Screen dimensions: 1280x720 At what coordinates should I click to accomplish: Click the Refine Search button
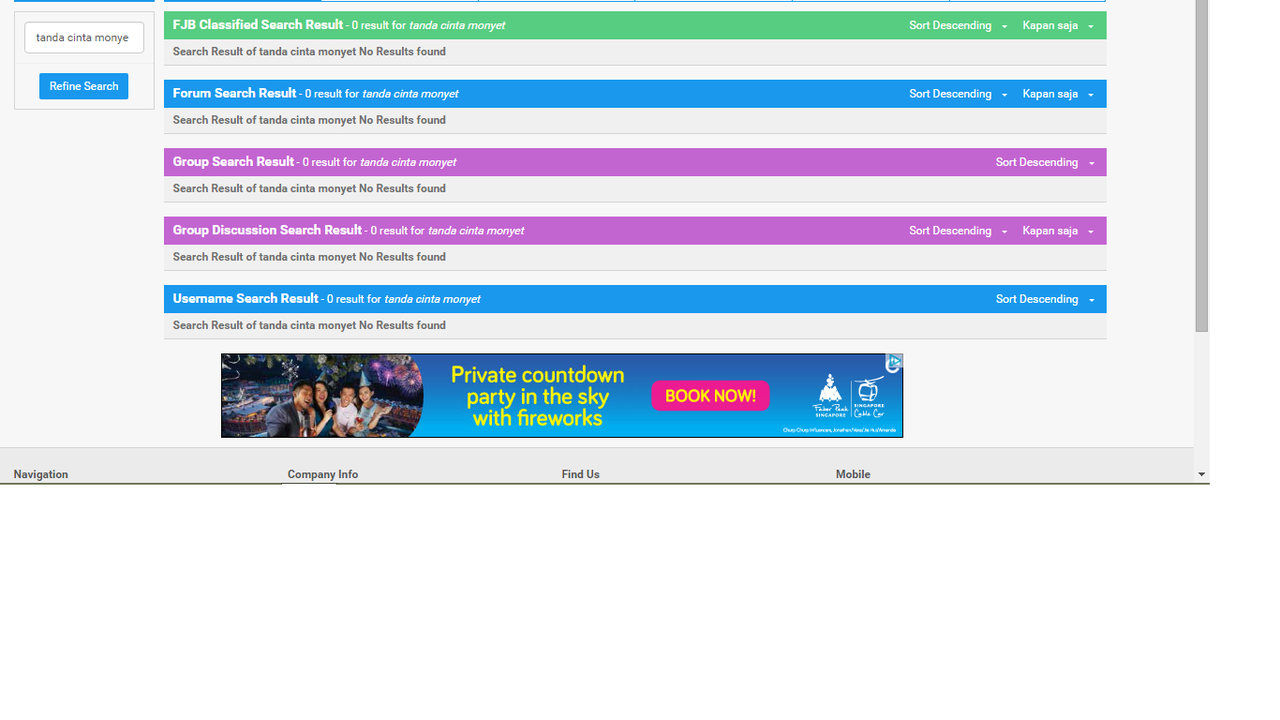pyautogui.click(x=84, y=86)
